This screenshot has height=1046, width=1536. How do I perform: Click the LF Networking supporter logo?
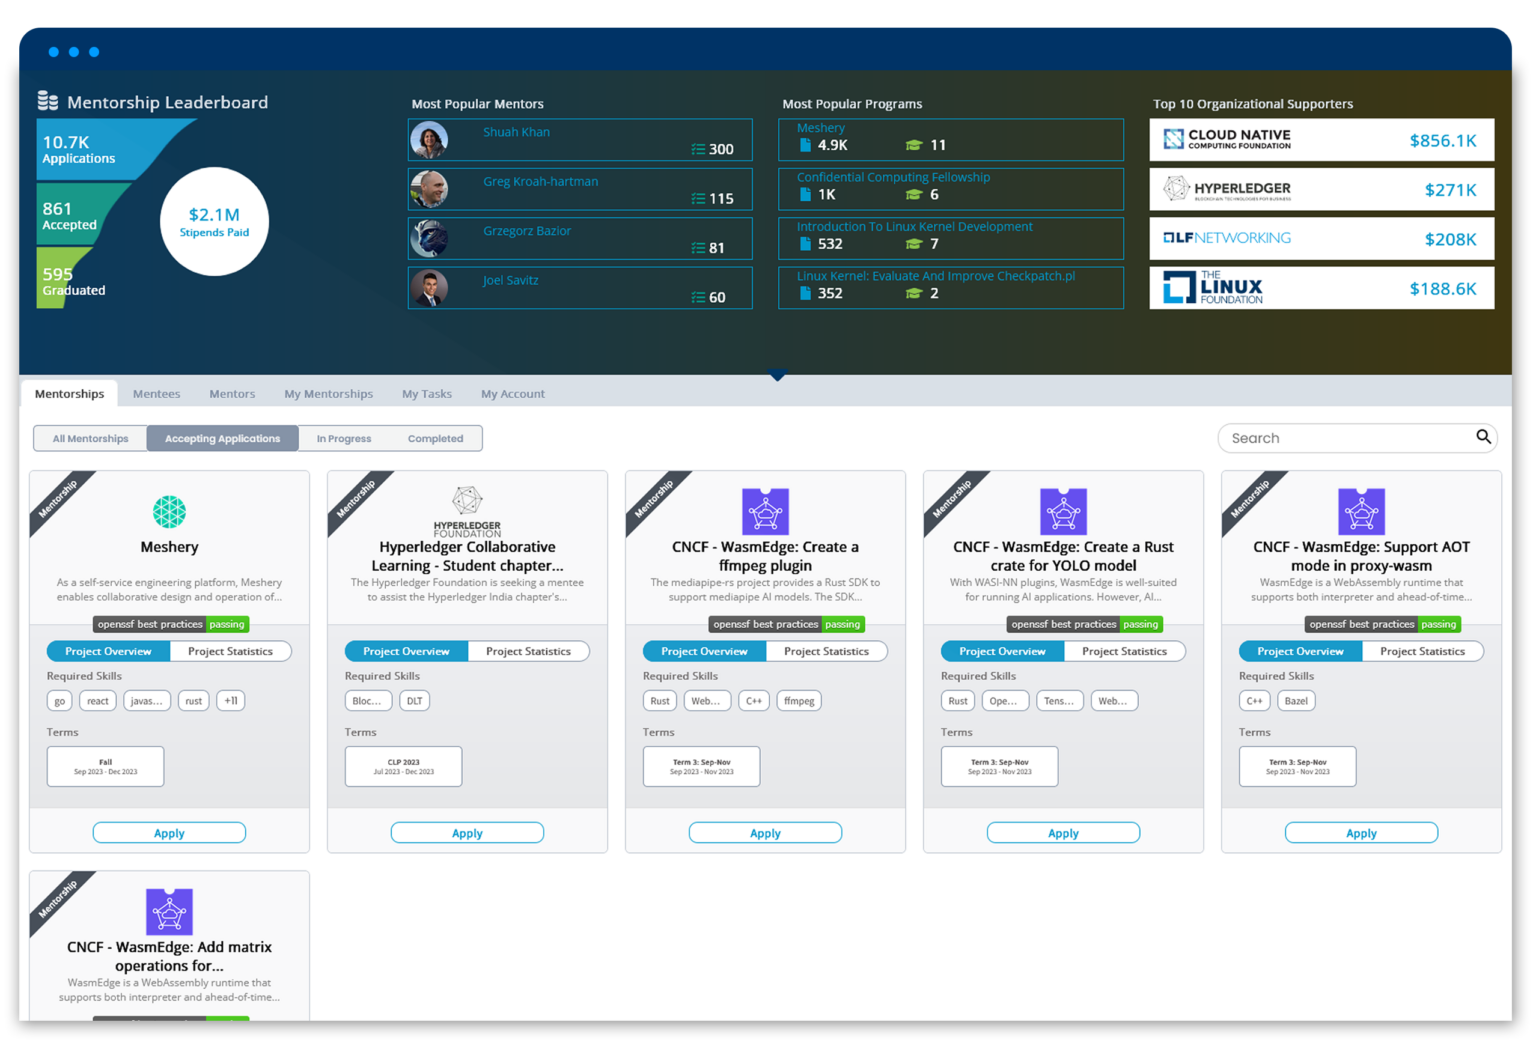click(1228, 238)
